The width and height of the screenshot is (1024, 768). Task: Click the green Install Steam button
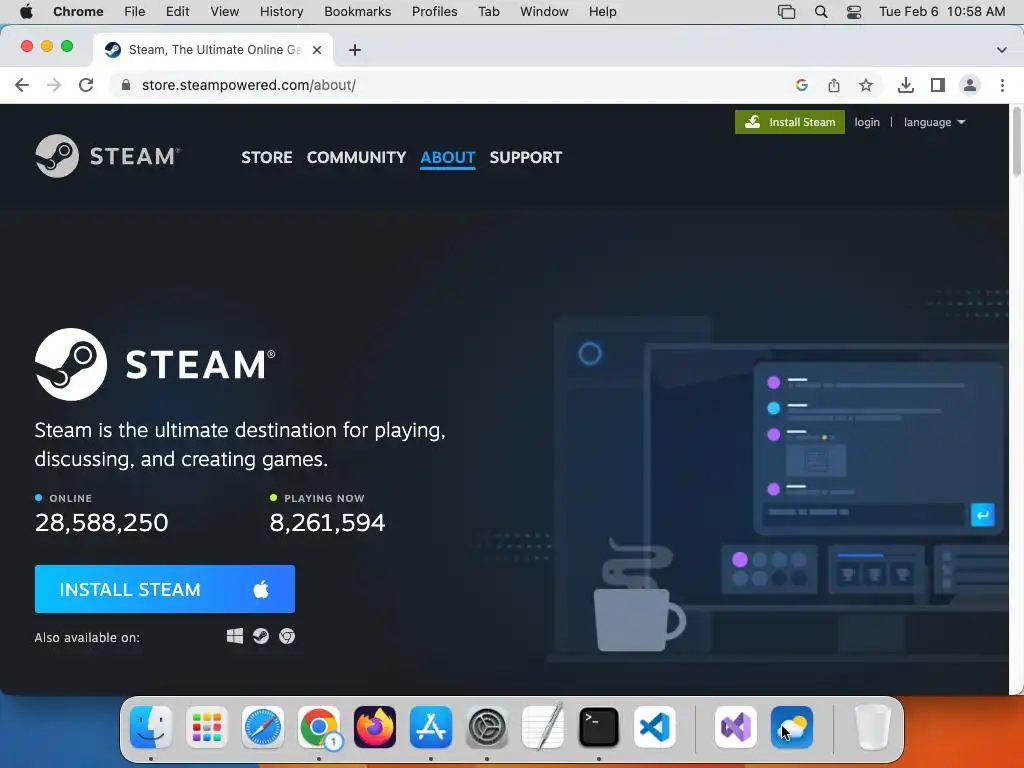click(790, 122)
